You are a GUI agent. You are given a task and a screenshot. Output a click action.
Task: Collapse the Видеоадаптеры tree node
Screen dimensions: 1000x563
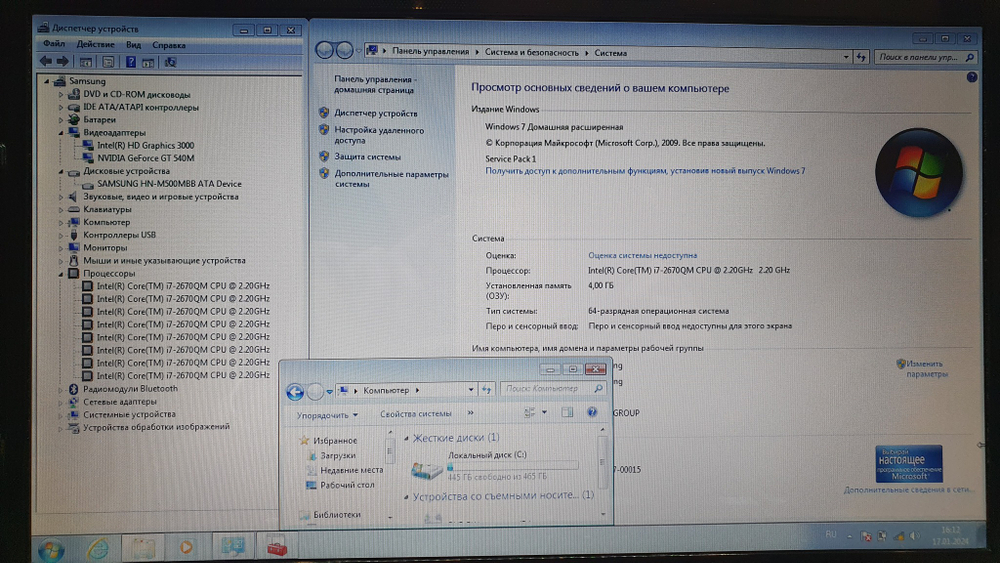[62, 132]
